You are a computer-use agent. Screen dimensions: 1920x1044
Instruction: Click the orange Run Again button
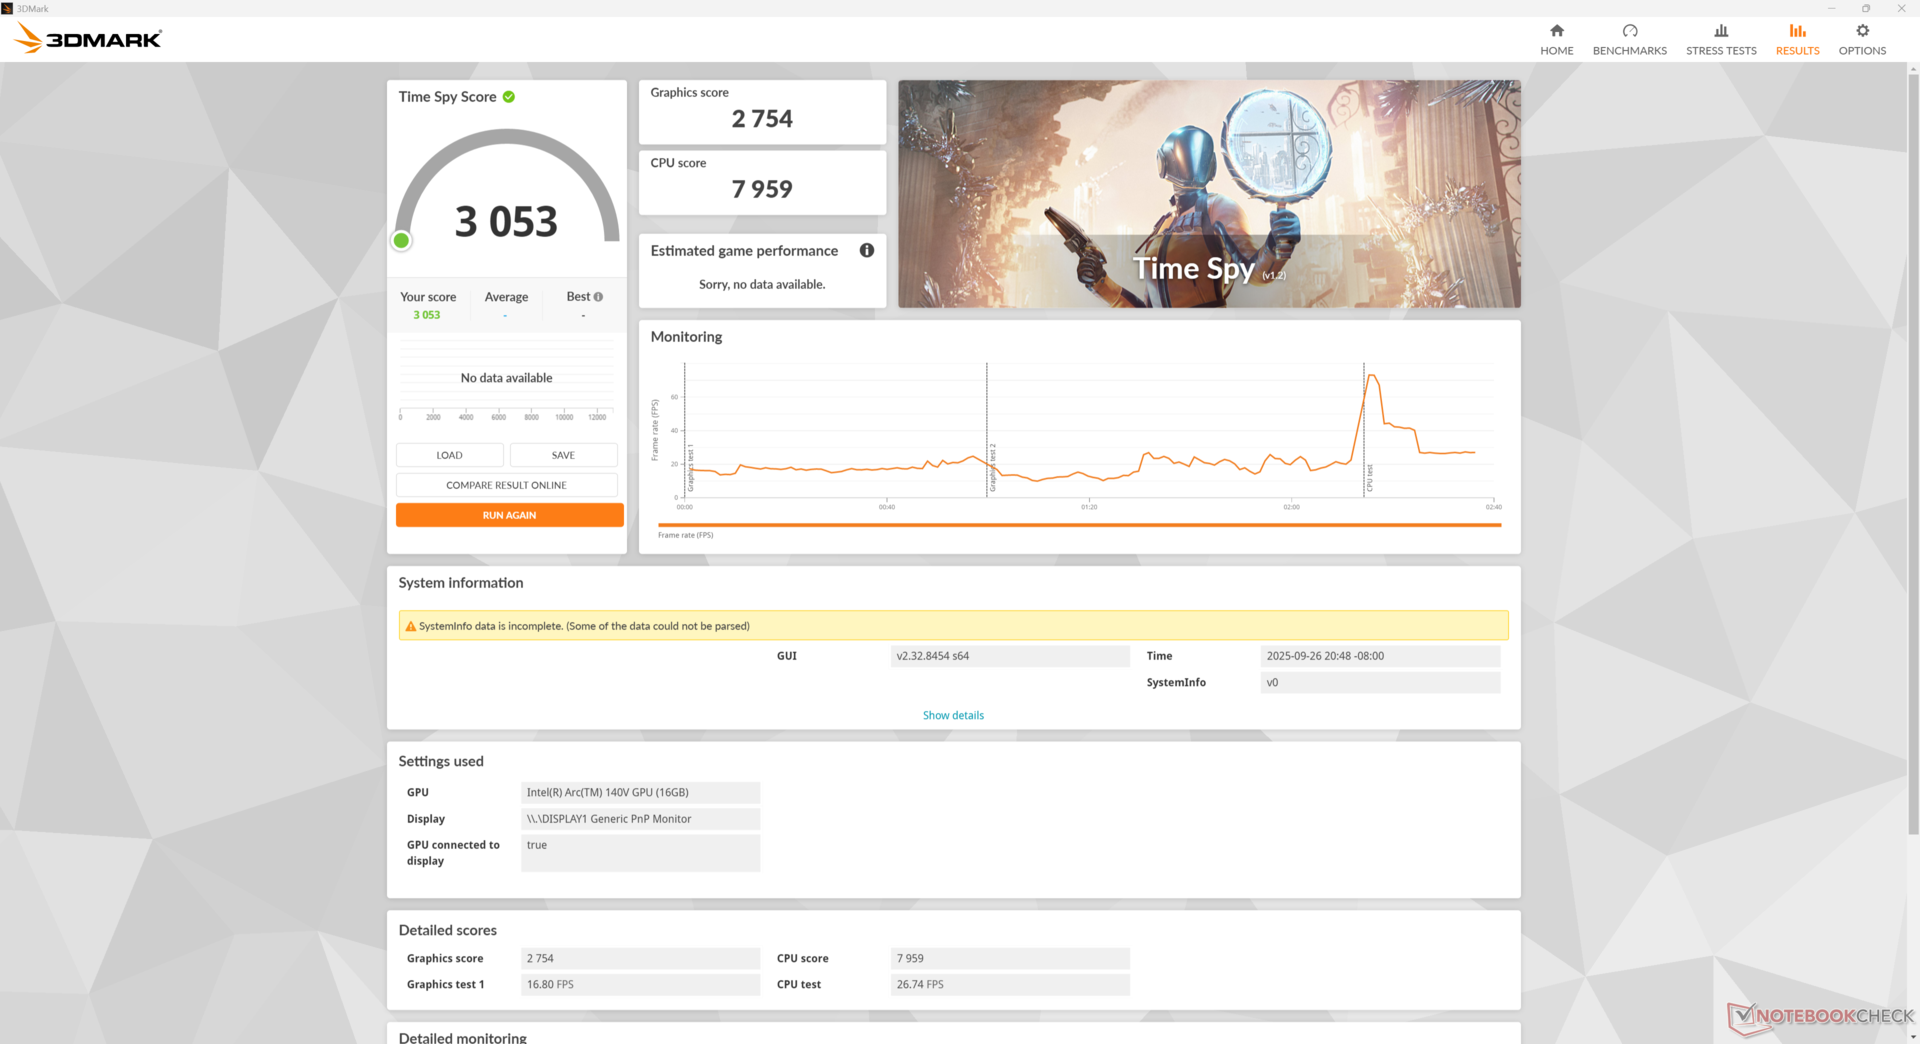(x=509, y=516)
